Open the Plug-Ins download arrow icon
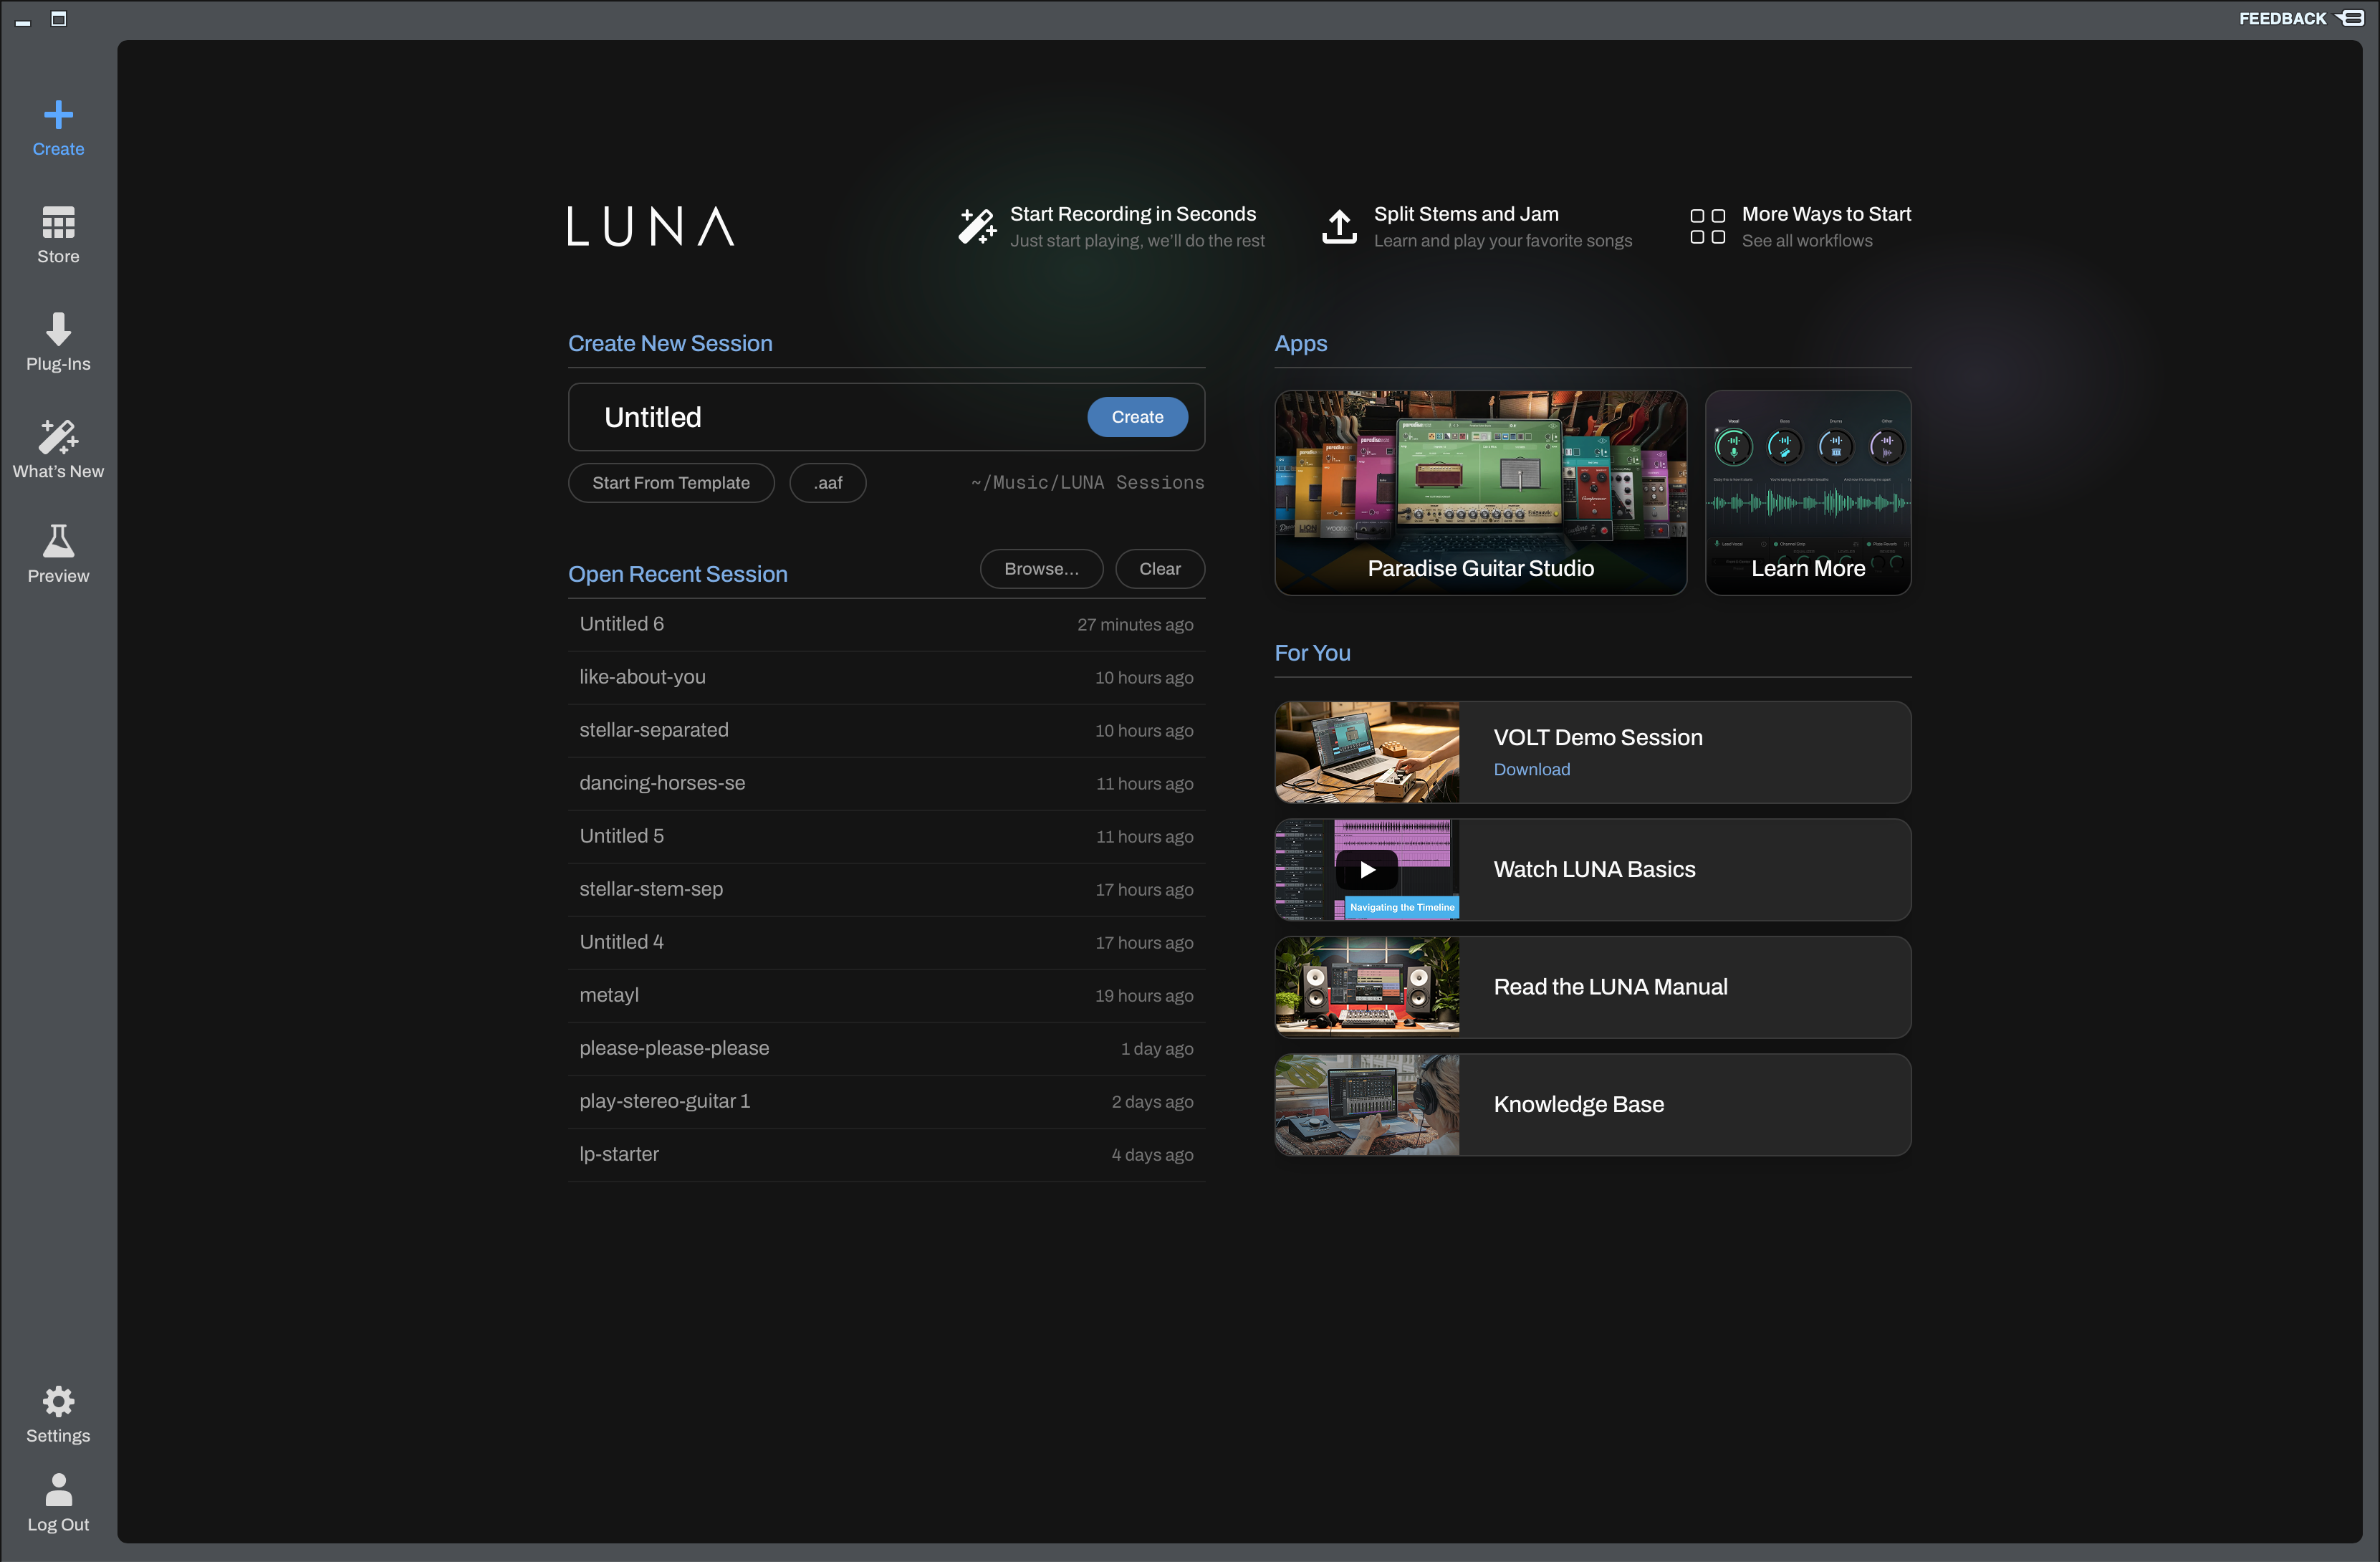The width and height of the screenshot is (2380, 1562). click(58, 329)
